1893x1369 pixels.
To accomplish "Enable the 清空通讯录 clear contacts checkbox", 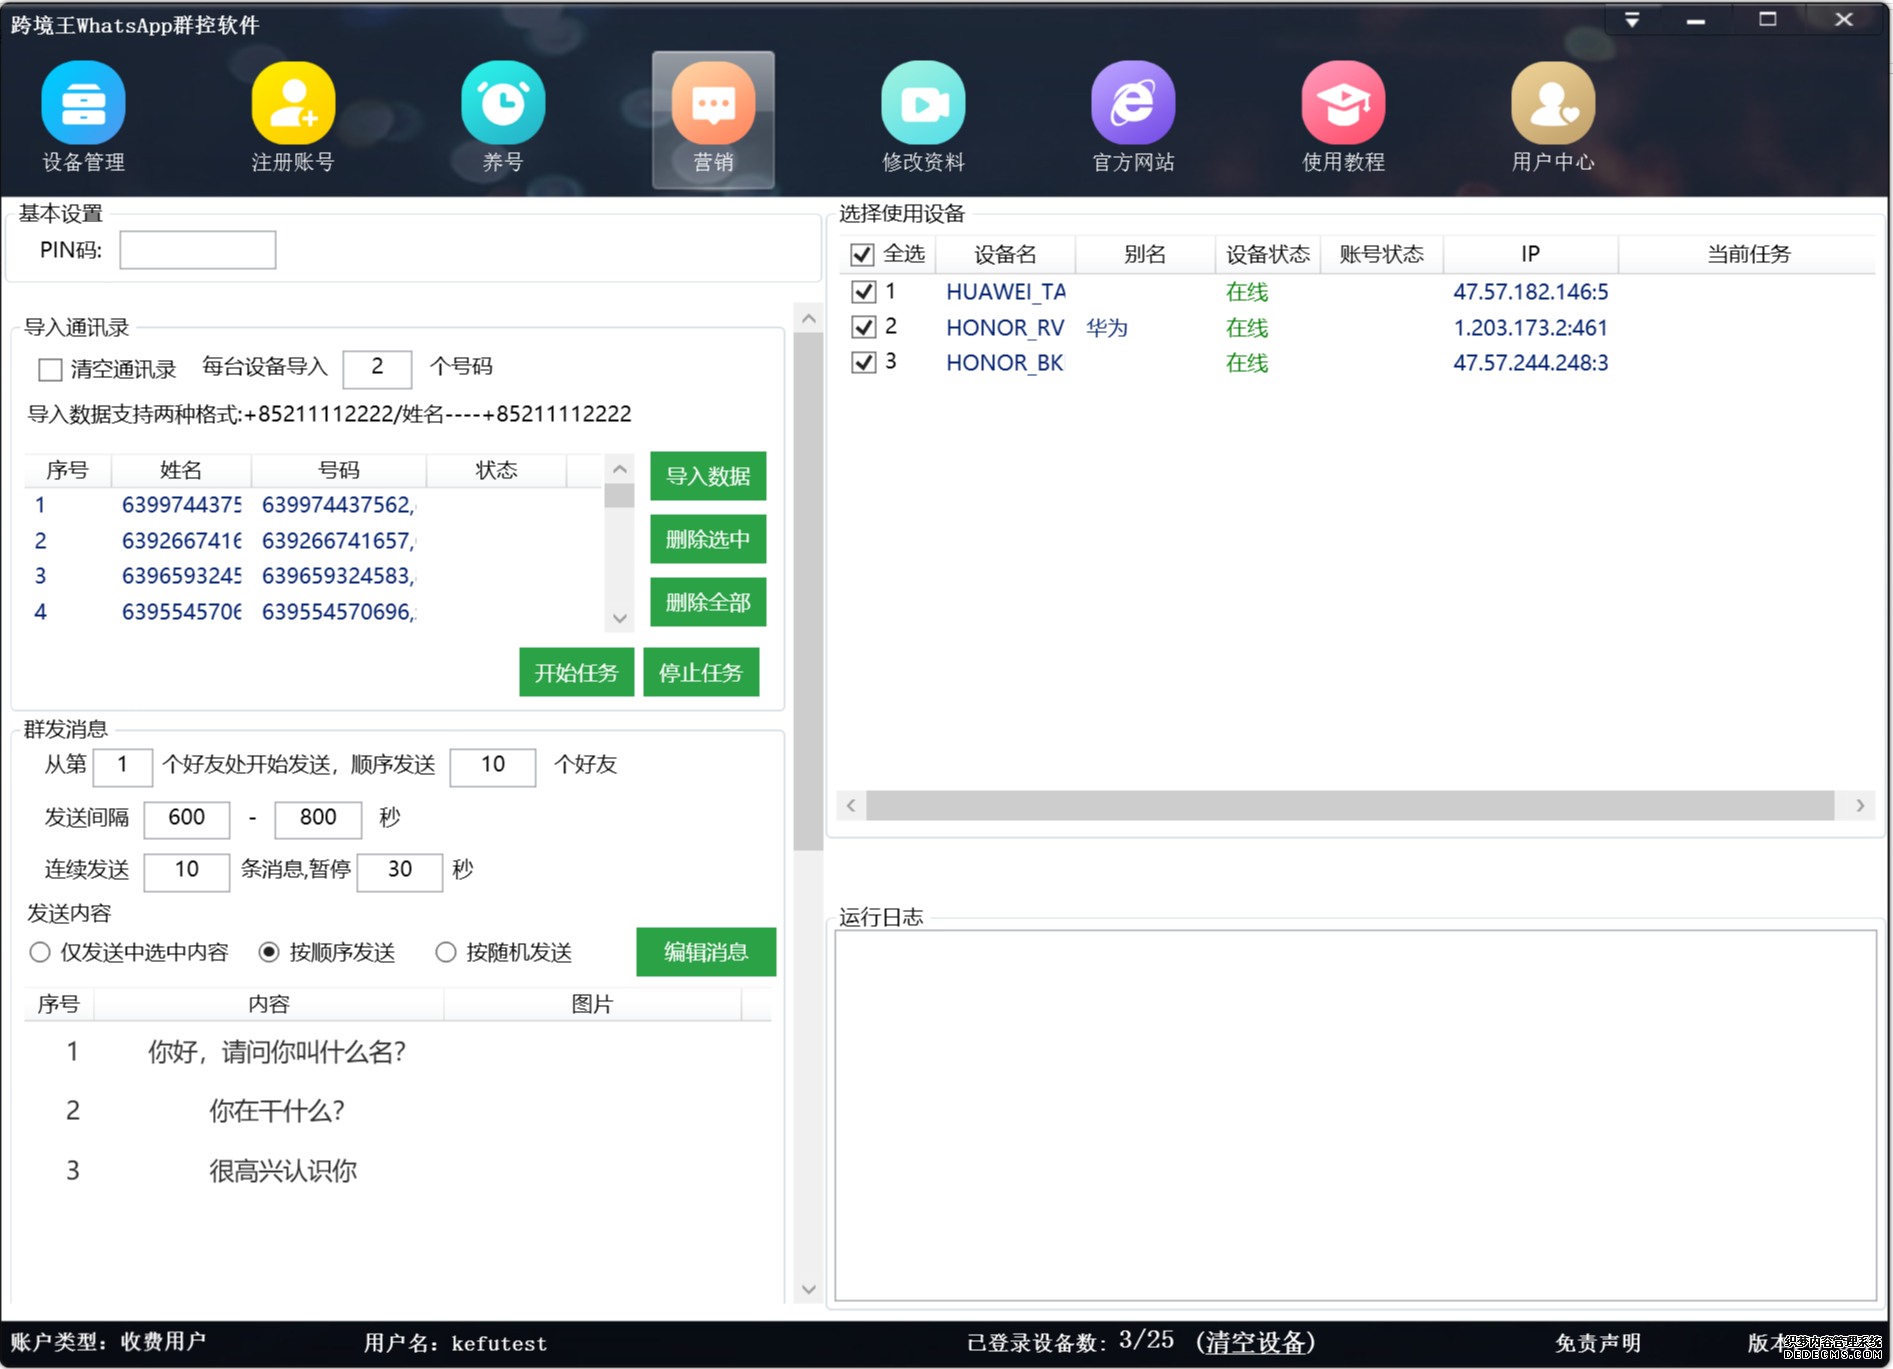I will pos(49,369).
